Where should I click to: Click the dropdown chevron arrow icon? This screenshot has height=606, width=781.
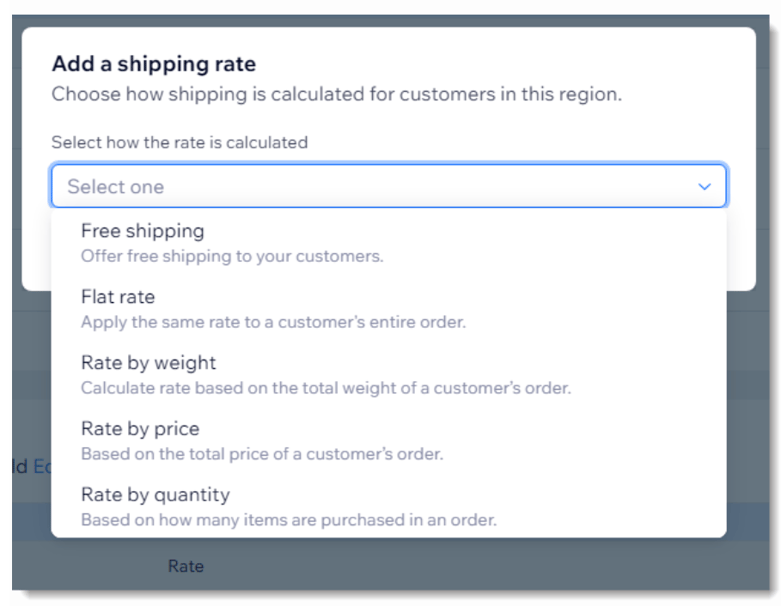click(704, 187)
